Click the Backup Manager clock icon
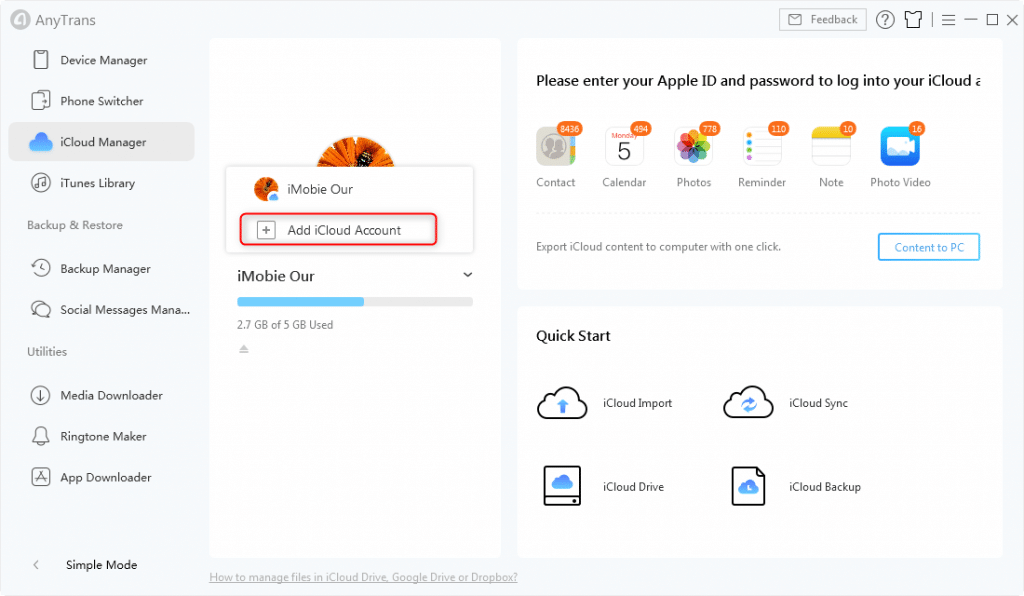Screen dimensions: 1024x596 [x=40, y=268]
